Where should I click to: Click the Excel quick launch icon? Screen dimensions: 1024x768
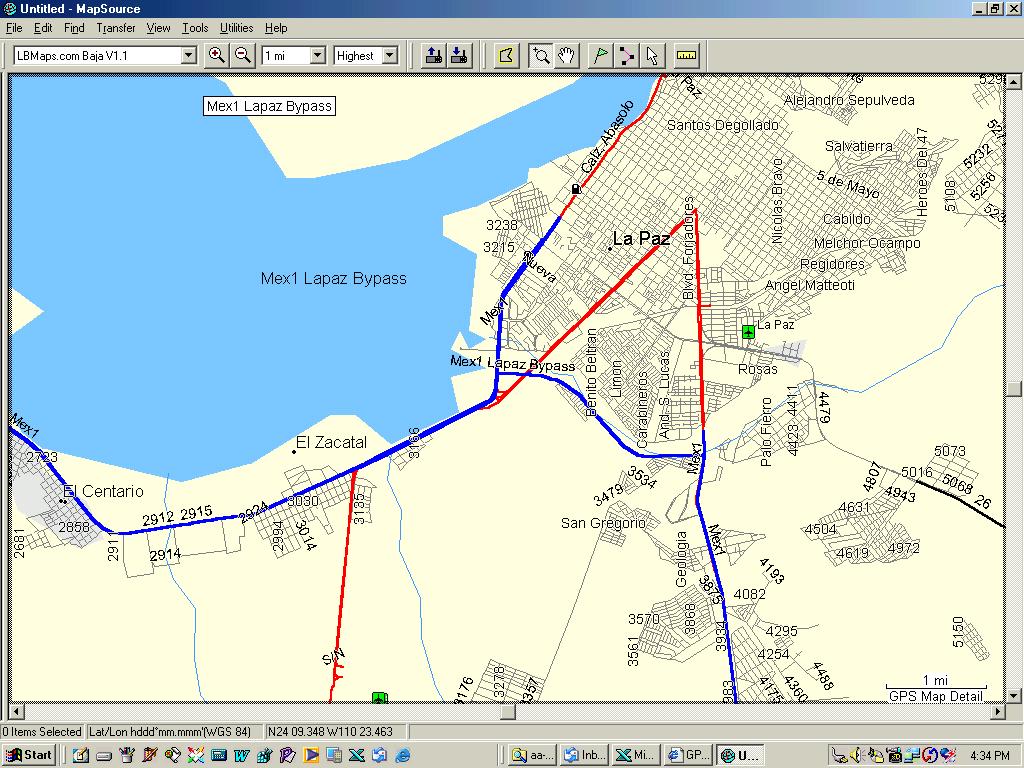tap(357, 756)
